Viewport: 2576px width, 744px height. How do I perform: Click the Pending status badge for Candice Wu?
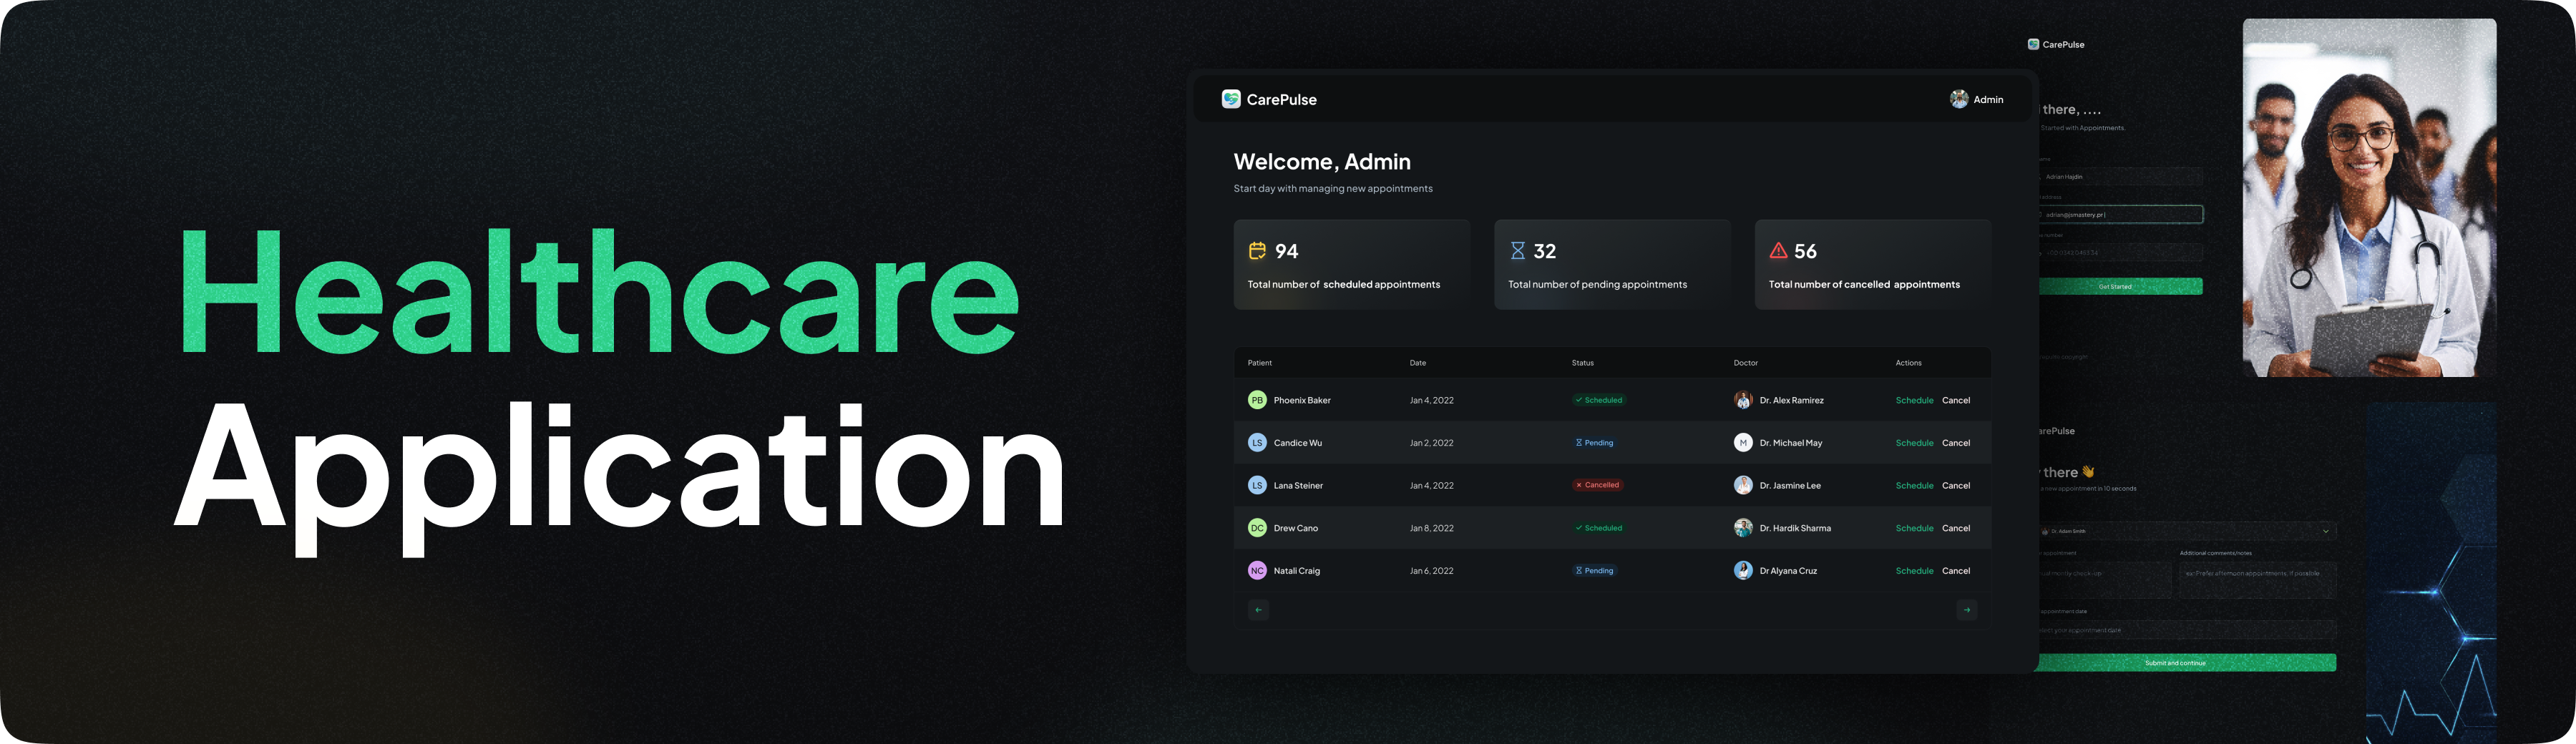(1595, 443)
